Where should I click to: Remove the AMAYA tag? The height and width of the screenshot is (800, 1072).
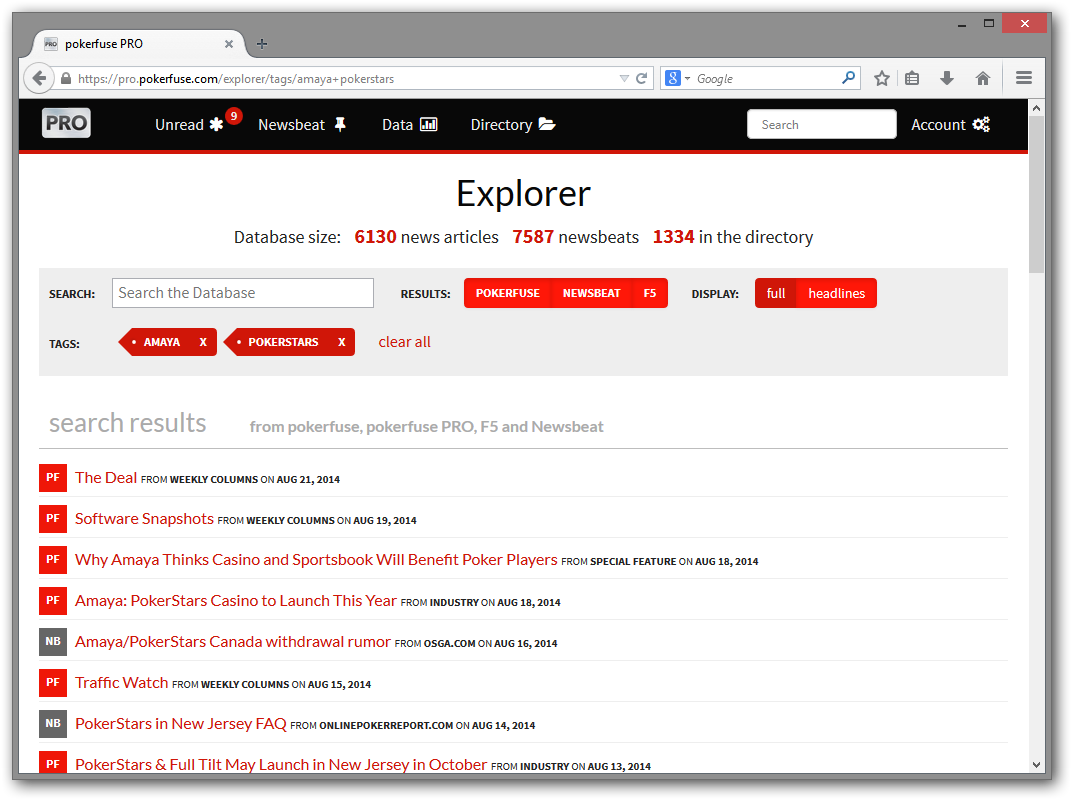203,342
